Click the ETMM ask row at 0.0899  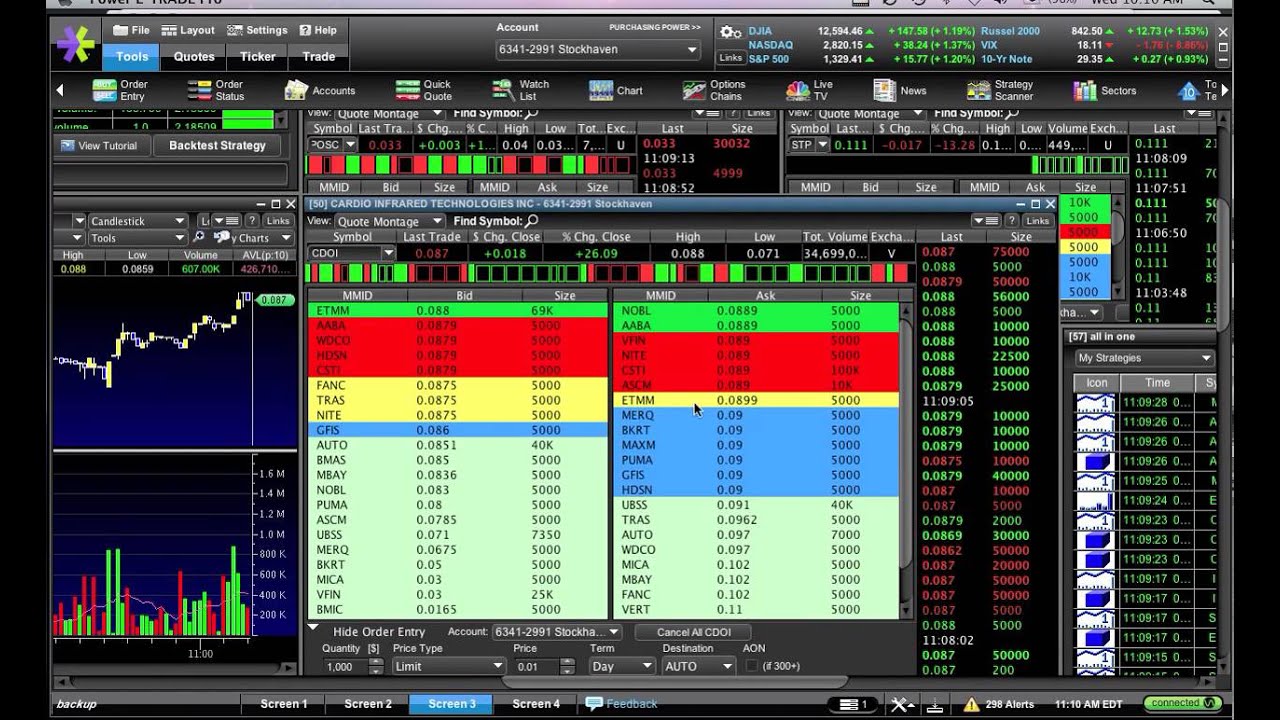coord(755,400)
